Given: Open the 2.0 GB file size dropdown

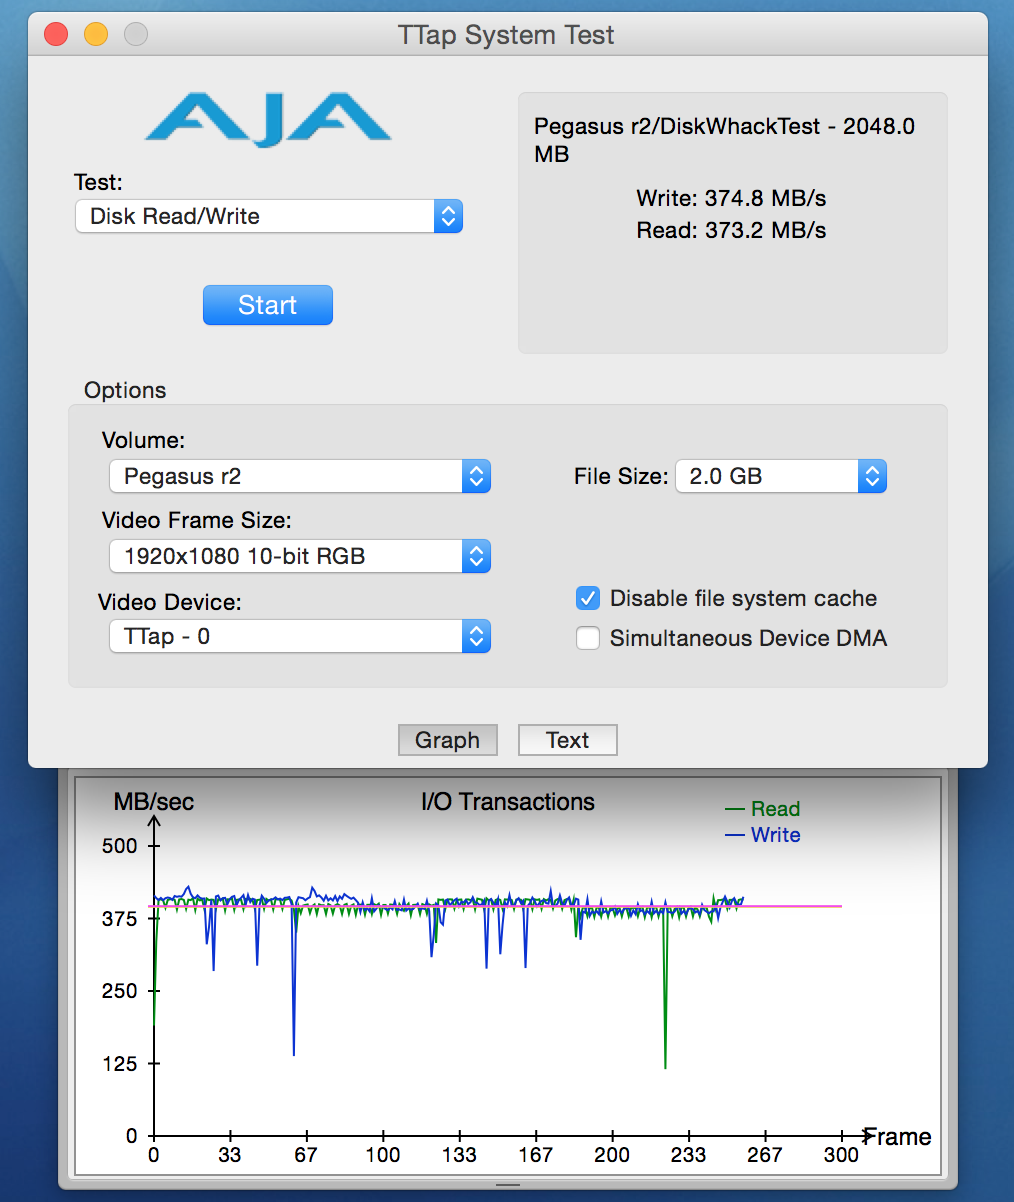Looking at the screenshot, I should (770, 477).
